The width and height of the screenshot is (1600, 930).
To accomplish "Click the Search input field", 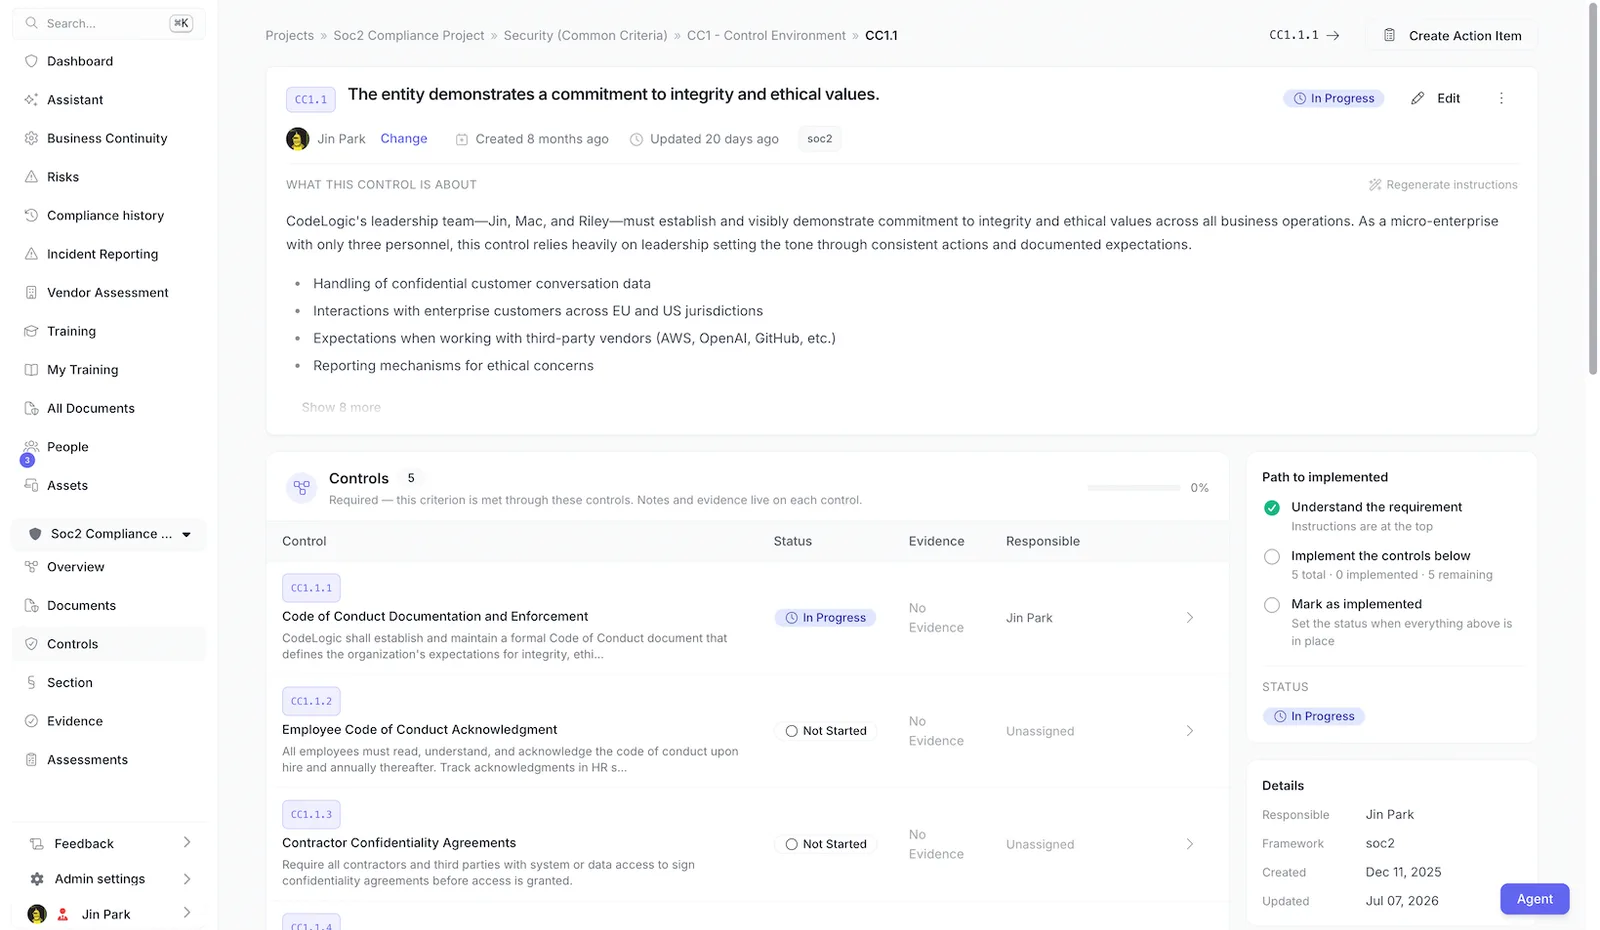I will pyautogui.click(x=108, y=23).
